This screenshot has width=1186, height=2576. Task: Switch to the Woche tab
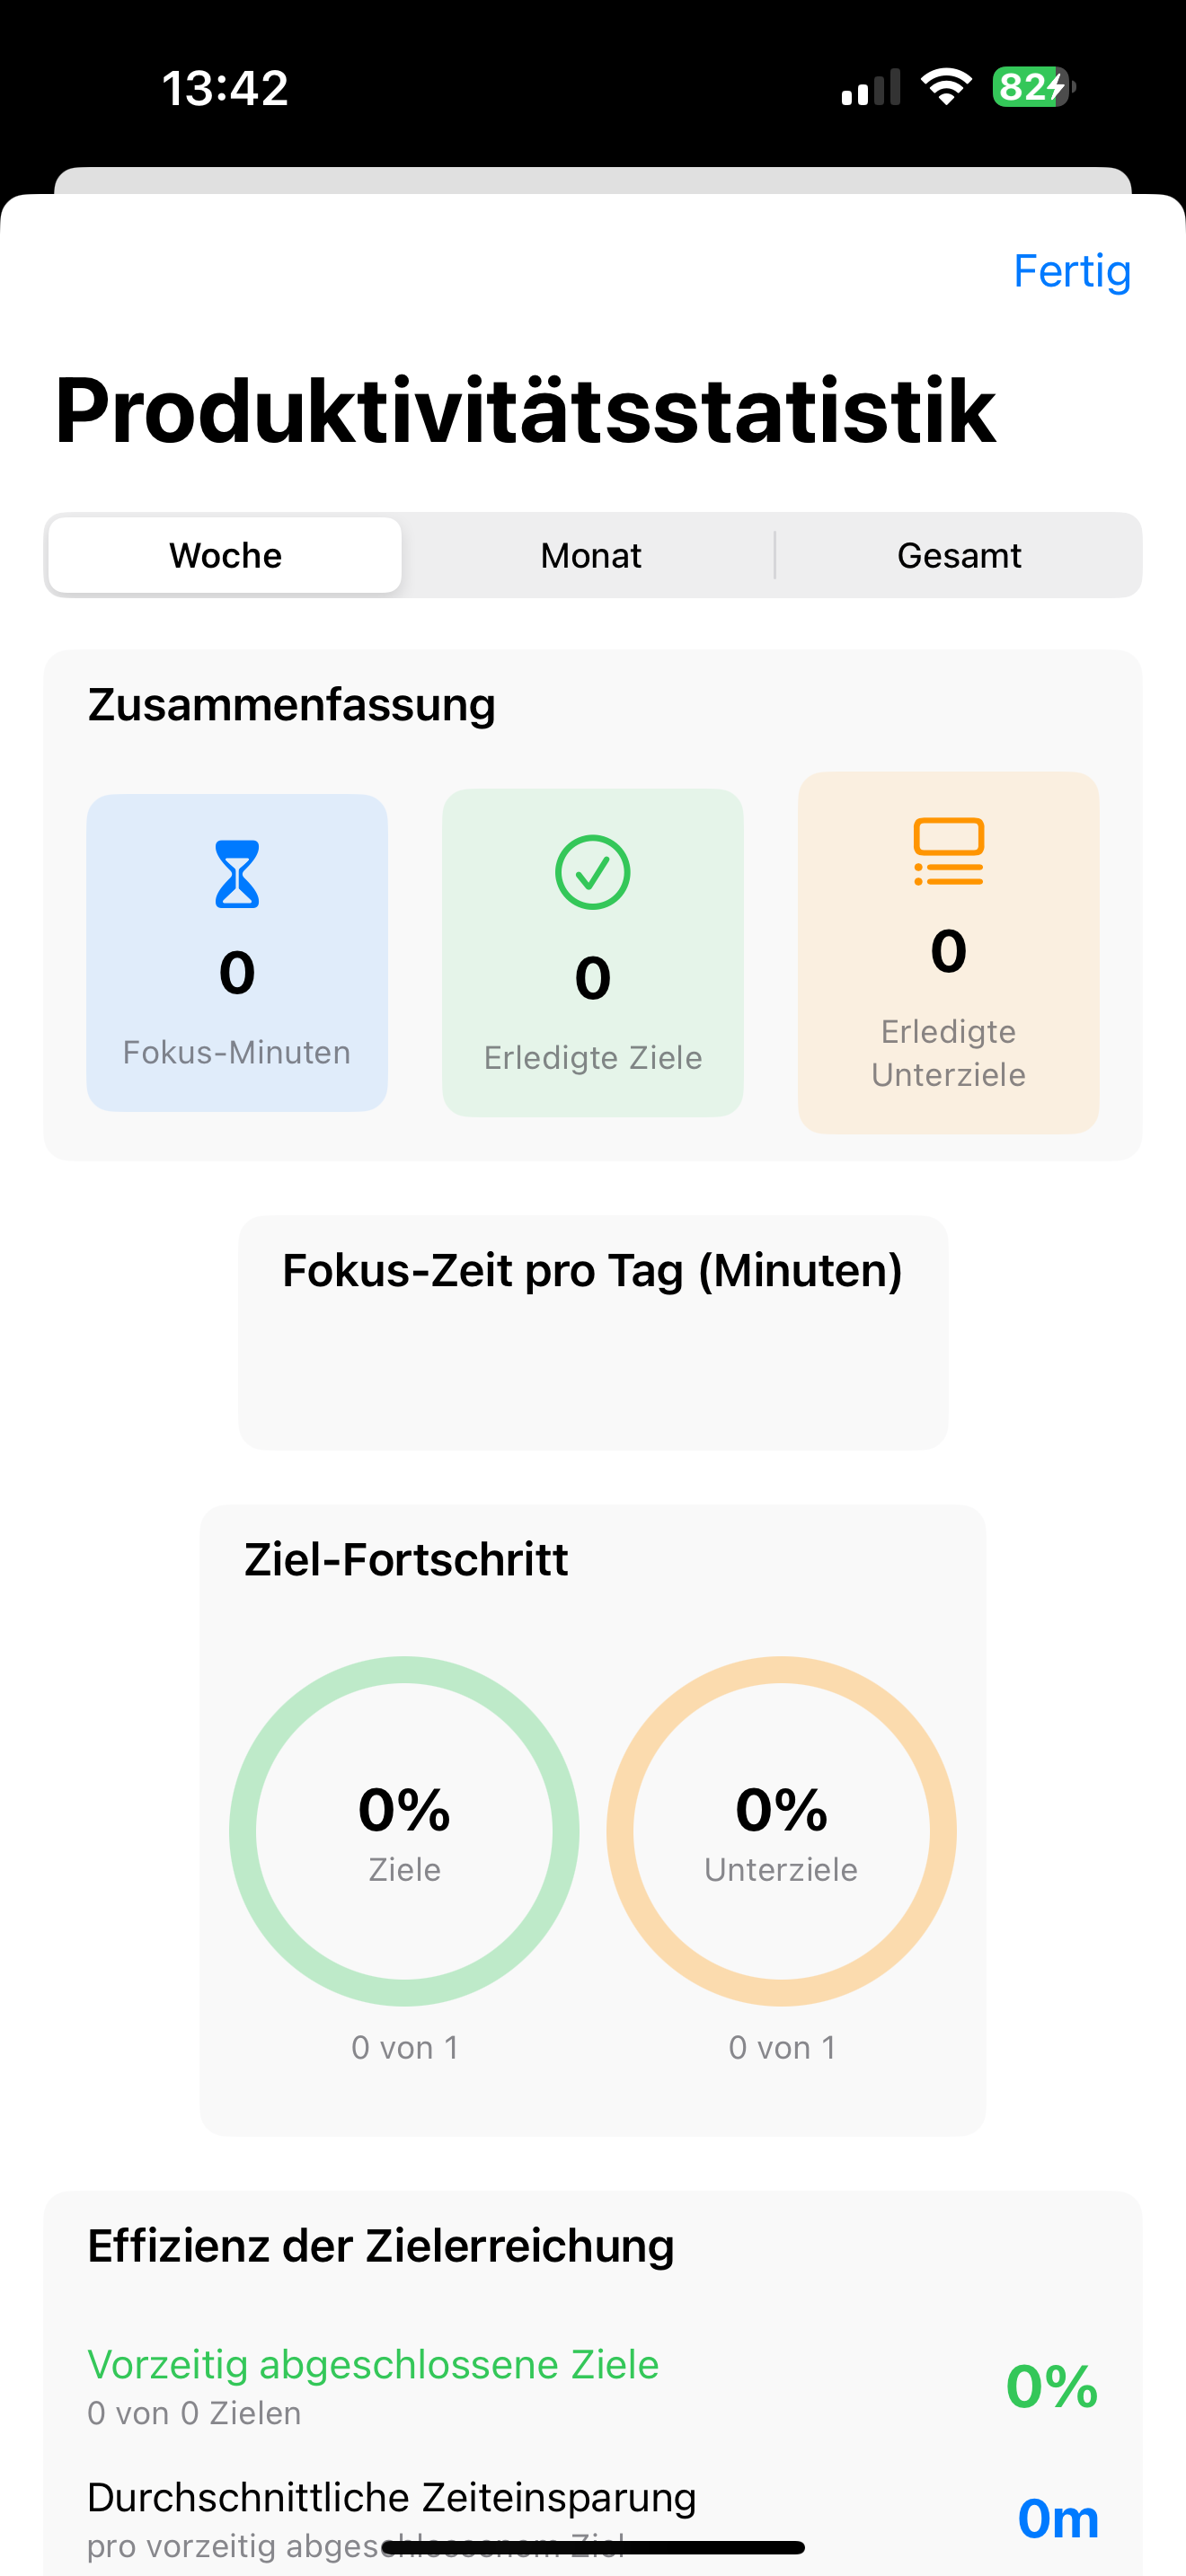(226, 556)
